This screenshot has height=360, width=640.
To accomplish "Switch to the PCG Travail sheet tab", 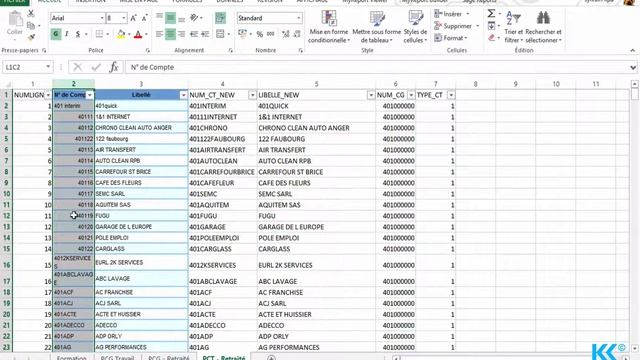I will tap(117, 358).
